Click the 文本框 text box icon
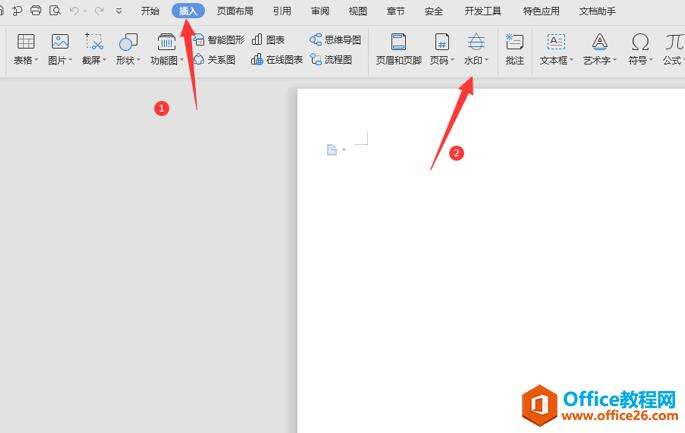 click(556, 42)
